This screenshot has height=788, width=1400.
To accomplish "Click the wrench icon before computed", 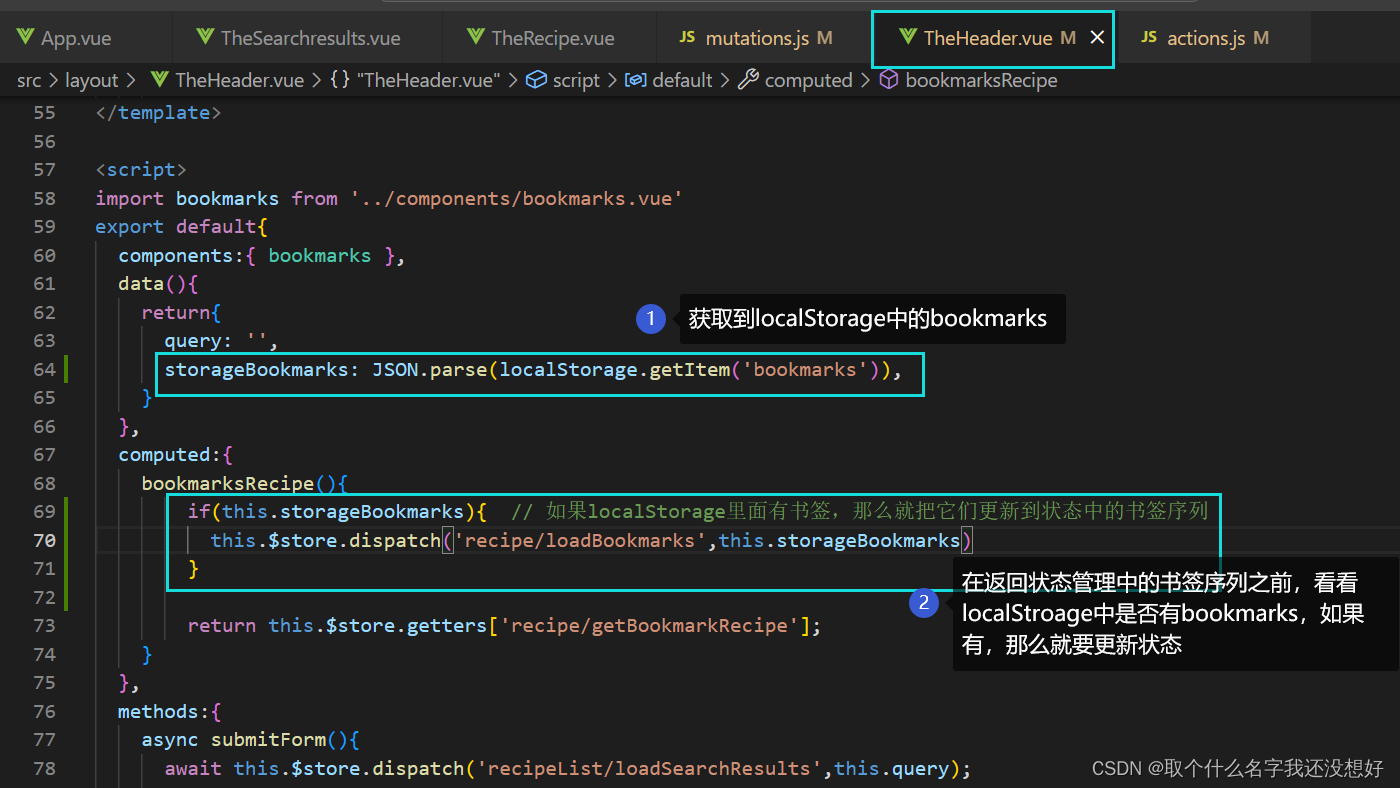I will pos(748,80).
